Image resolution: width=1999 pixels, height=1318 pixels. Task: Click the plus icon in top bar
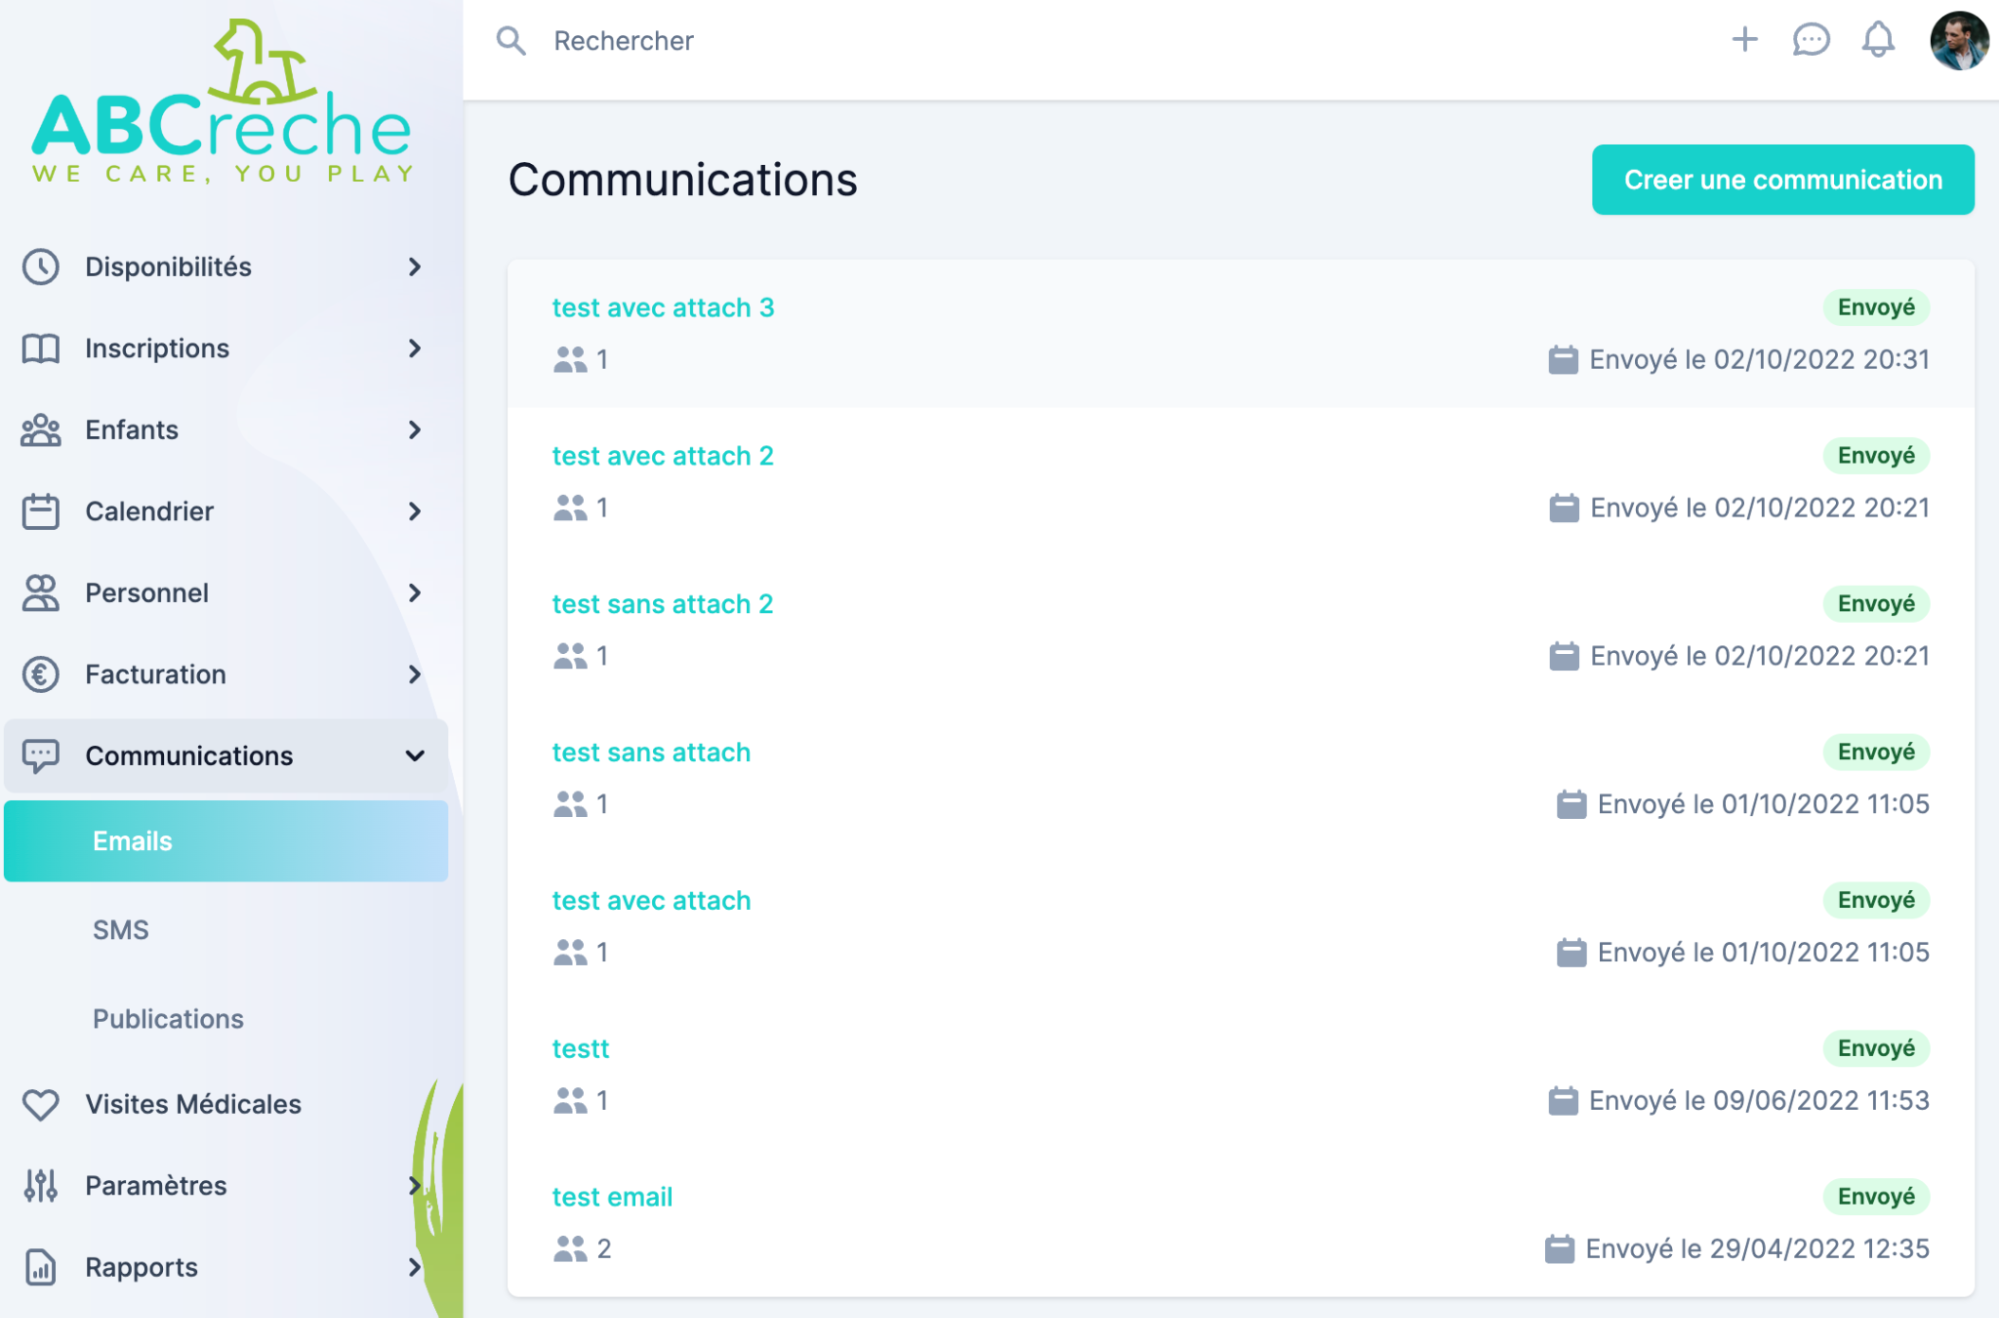1744,40
